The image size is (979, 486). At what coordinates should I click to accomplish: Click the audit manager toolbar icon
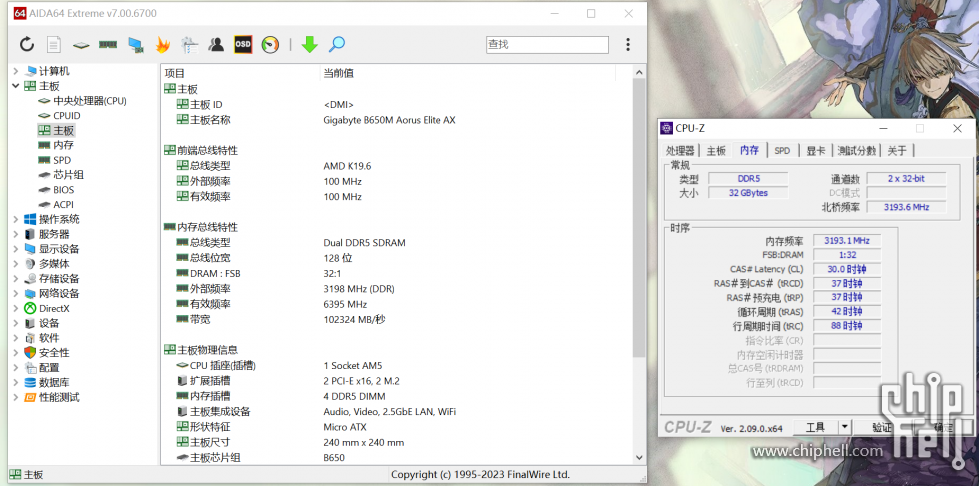coord(189,44)
